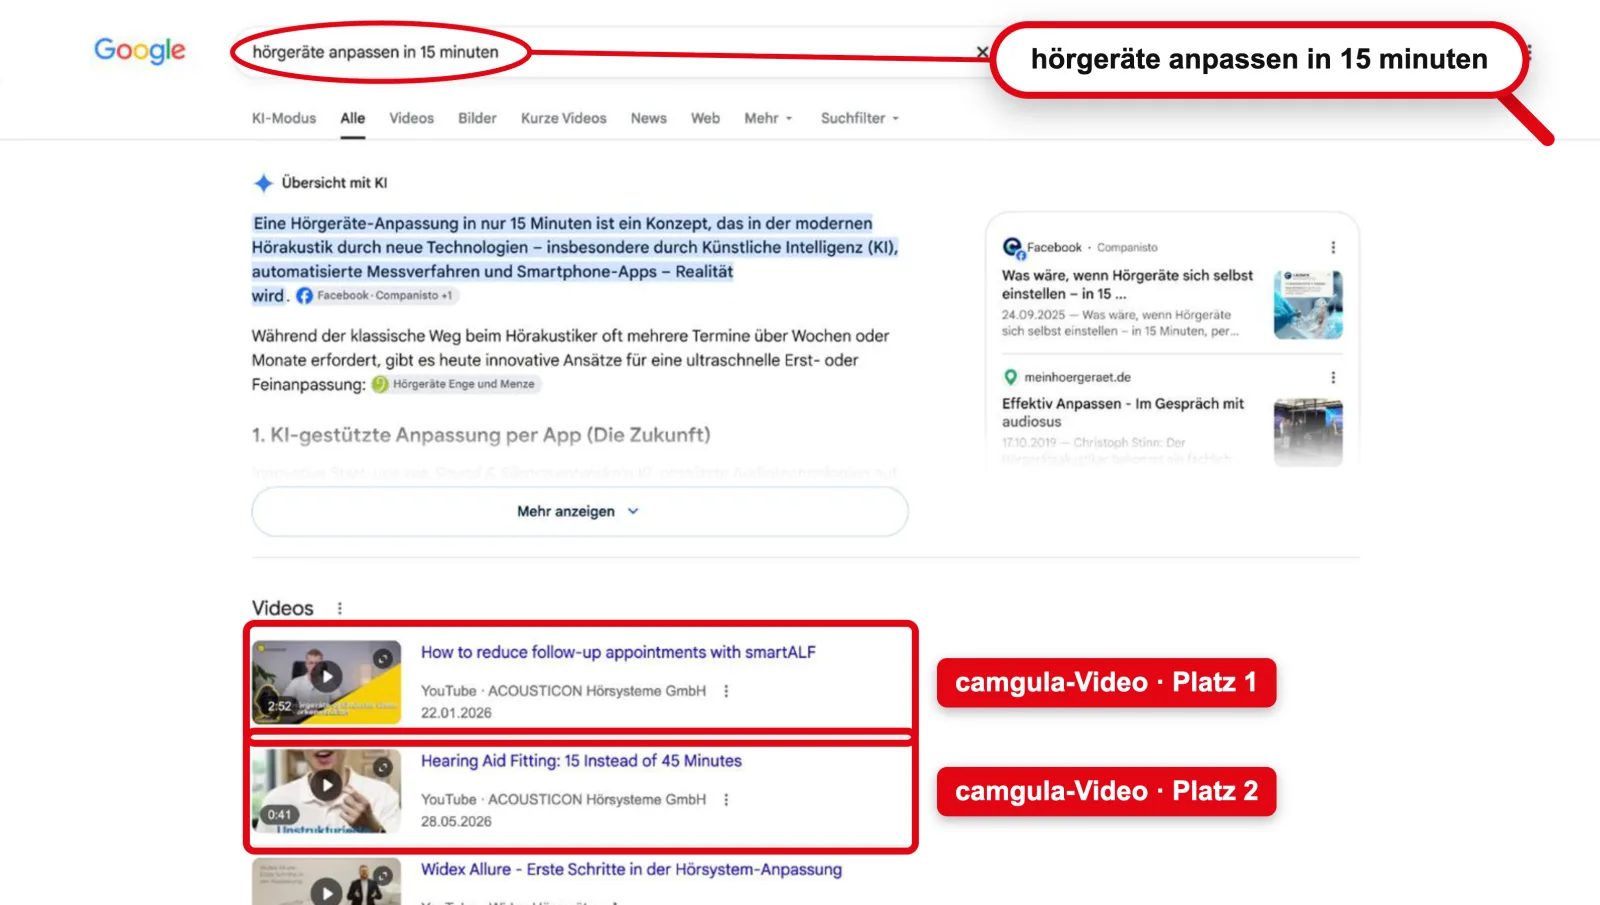The height and width of the screenshot is (905, 1600).
Task: Open options menu next to Videos heading
Action: tap(340, 608)
